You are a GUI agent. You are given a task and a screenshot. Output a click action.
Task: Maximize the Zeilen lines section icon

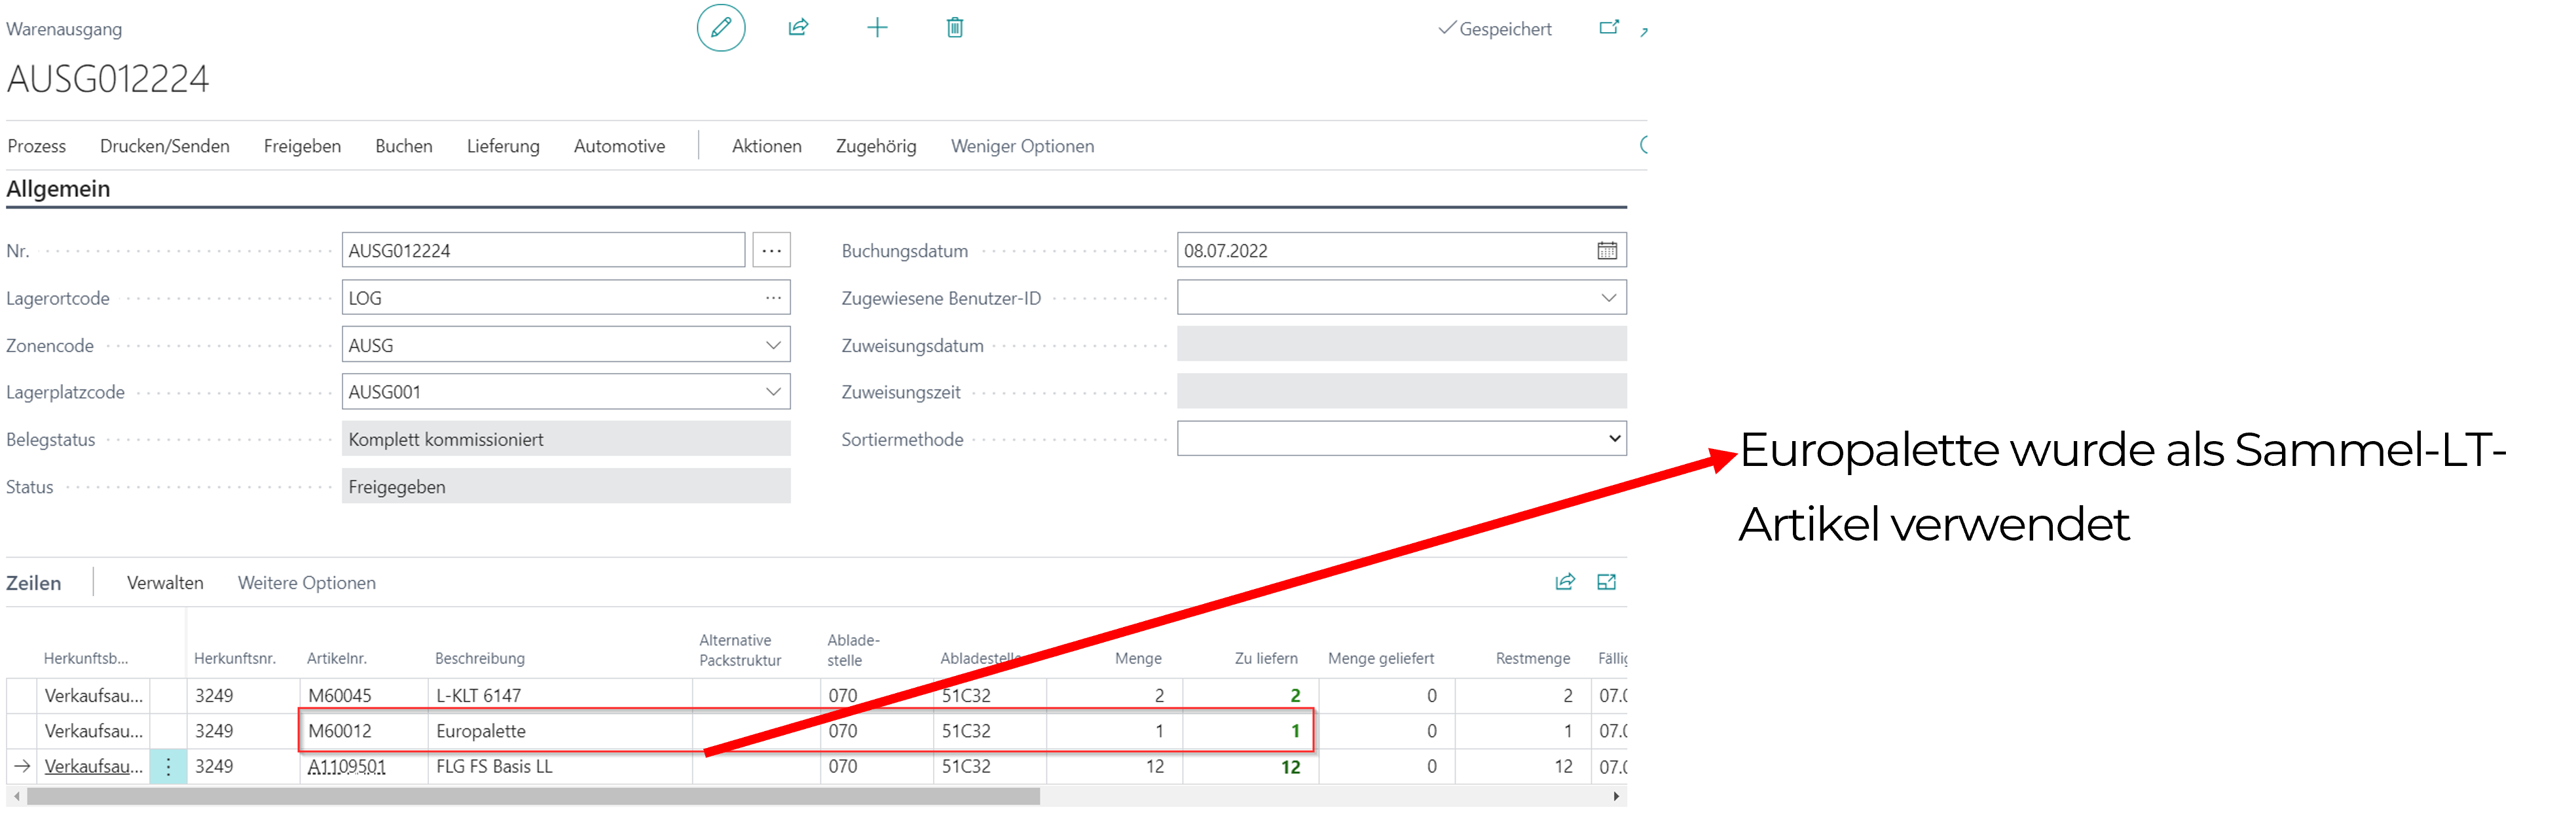click(1606, 582)
